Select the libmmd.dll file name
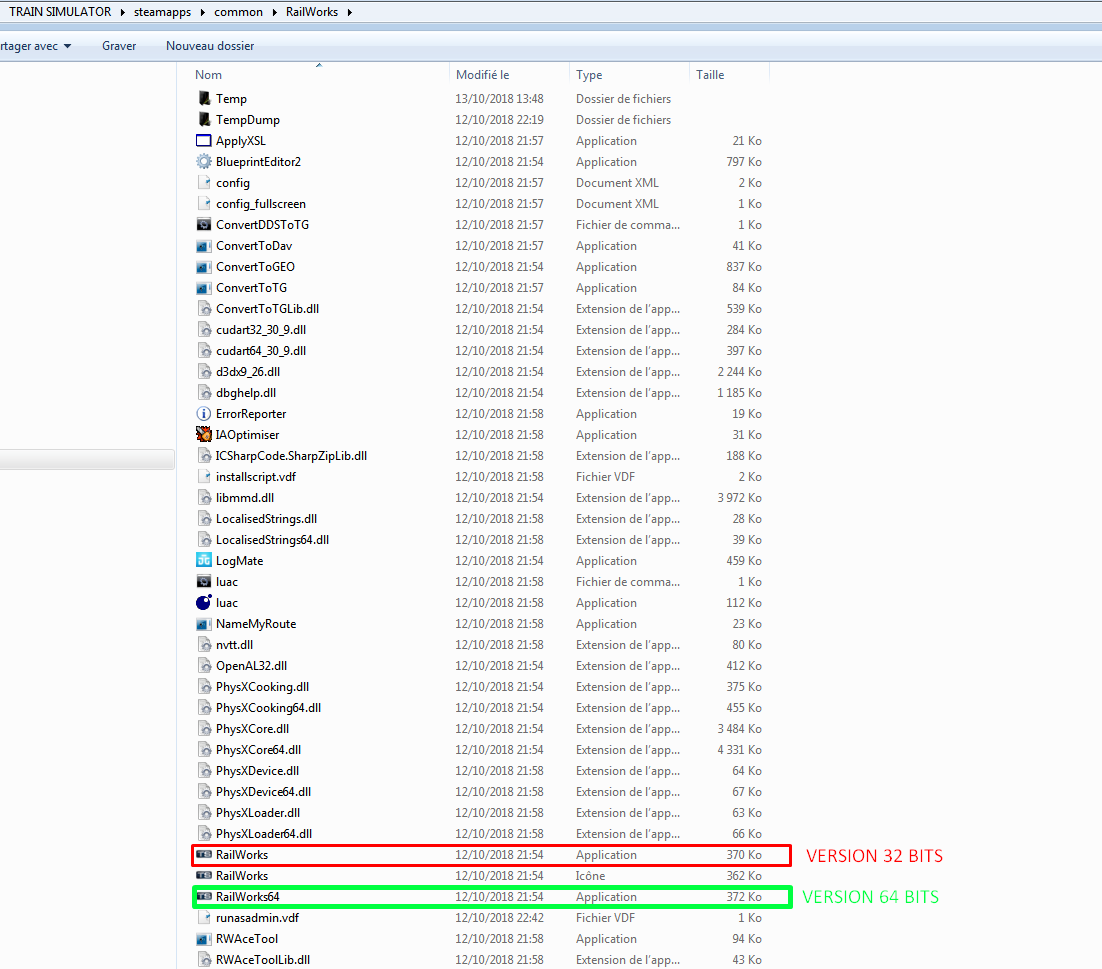This screenshot has width=1102, height=969. pos(245,497)
